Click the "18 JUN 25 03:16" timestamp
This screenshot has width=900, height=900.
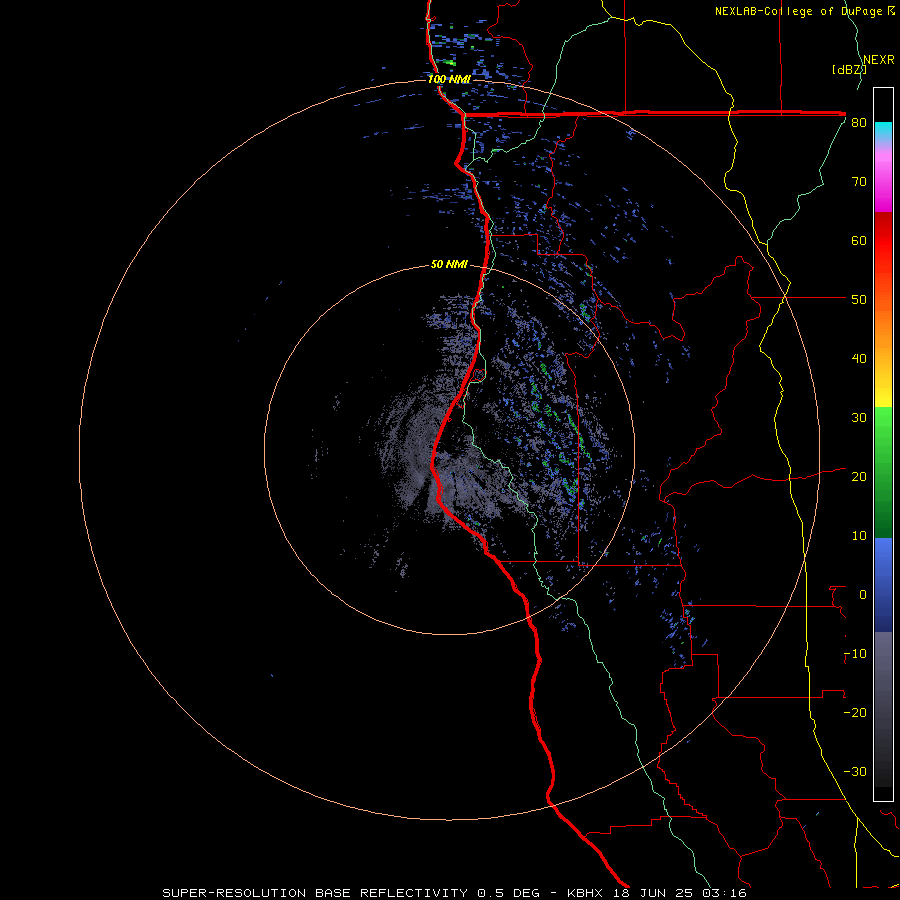[678, 893]
